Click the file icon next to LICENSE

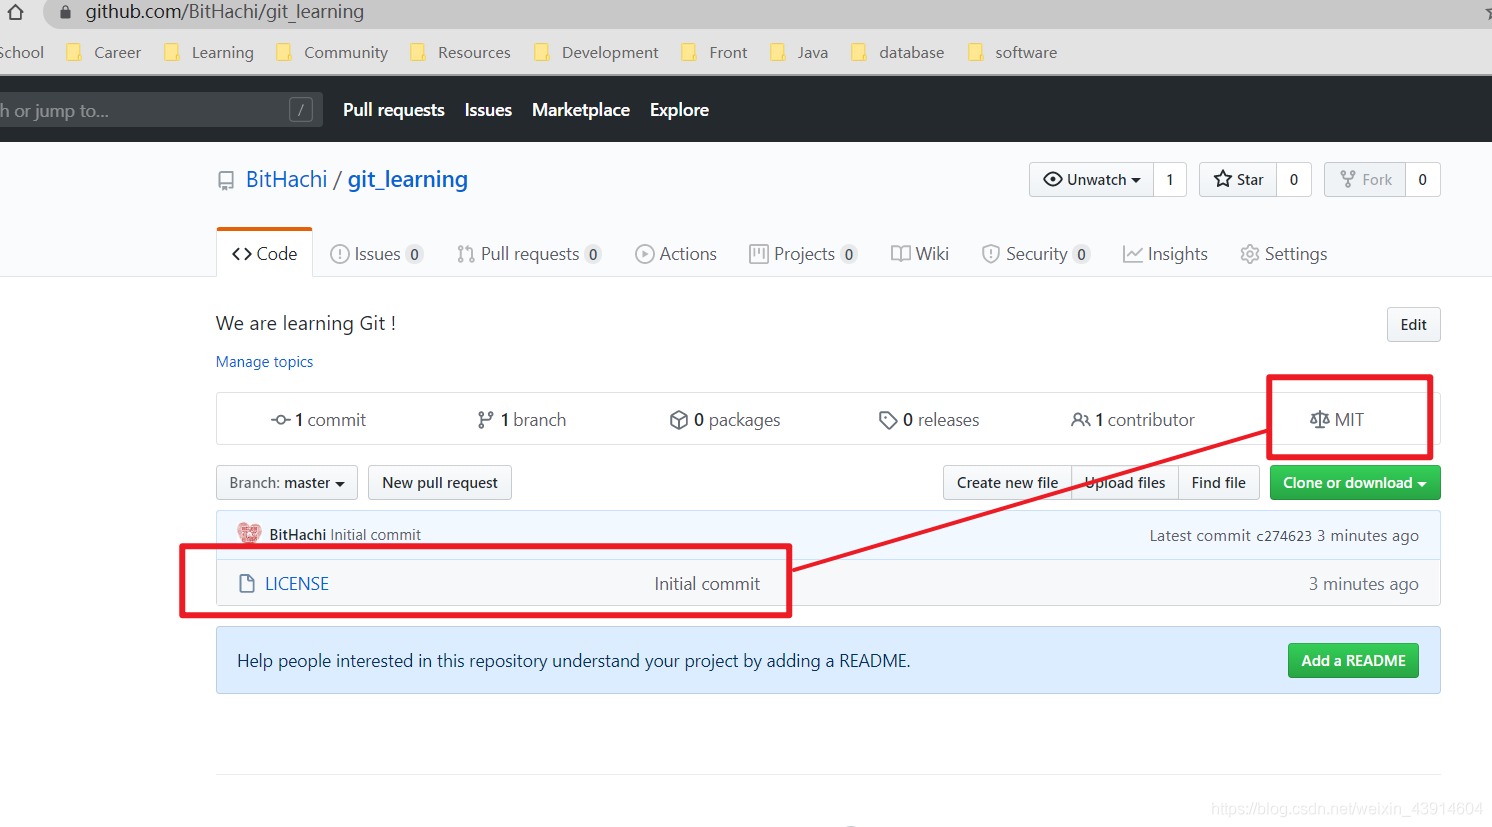247,584
